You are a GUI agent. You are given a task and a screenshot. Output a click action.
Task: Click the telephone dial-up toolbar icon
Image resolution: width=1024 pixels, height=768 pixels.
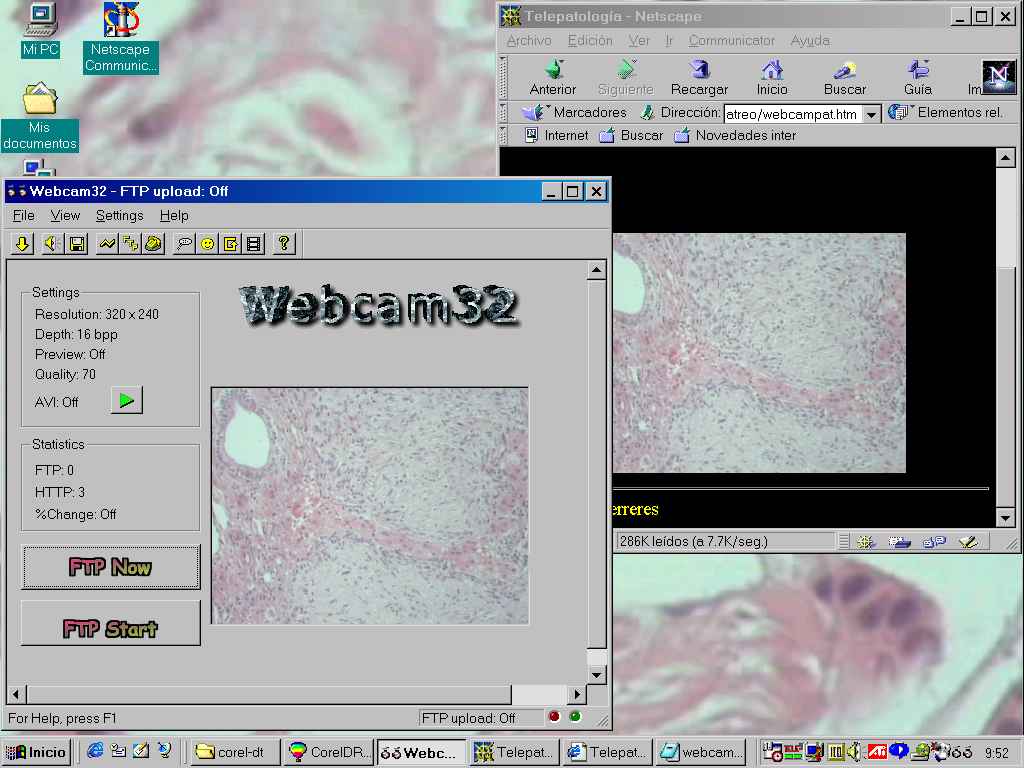[x=153, y=243]
